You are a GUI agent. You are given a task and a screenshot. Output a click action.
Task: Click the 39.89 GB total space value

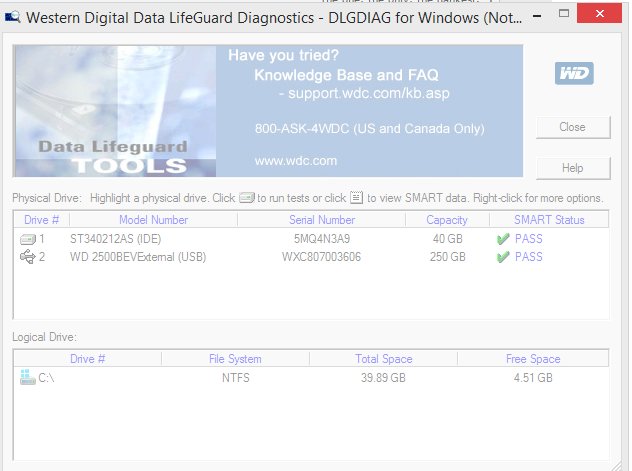tap(383, 378)
